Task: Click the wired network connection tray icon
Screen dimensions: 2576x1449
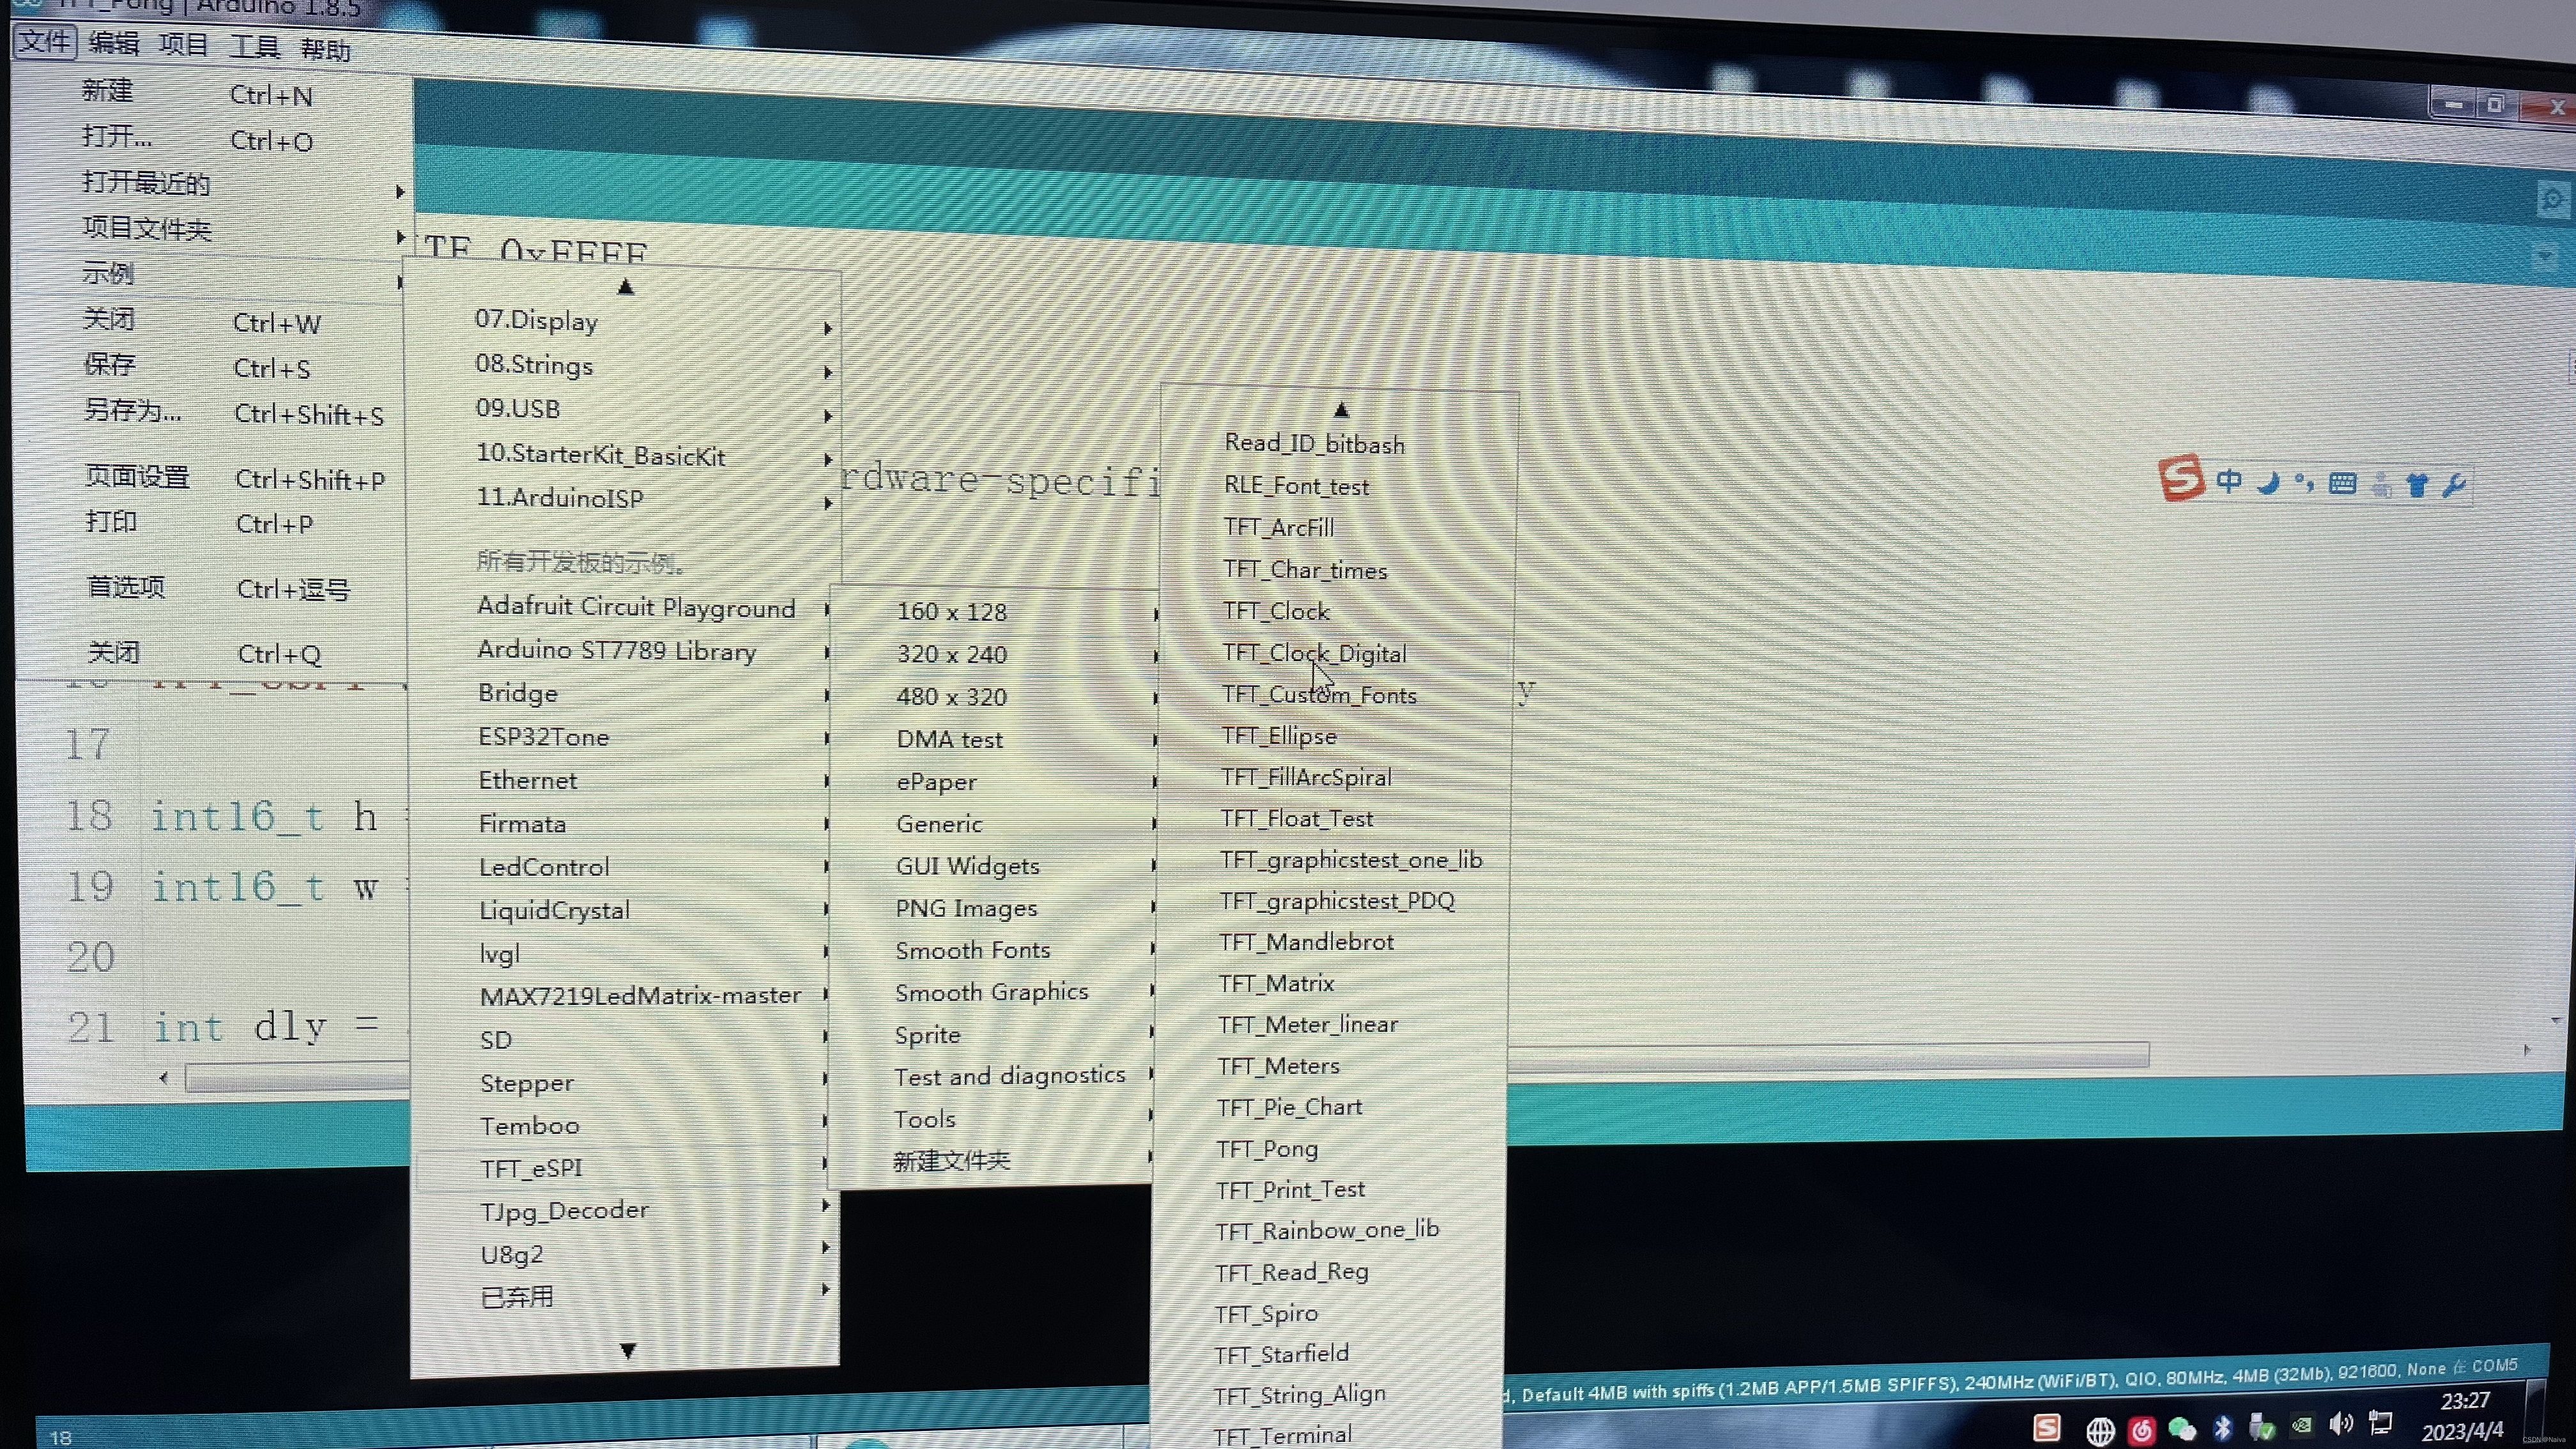Action: point(2381,1422)
